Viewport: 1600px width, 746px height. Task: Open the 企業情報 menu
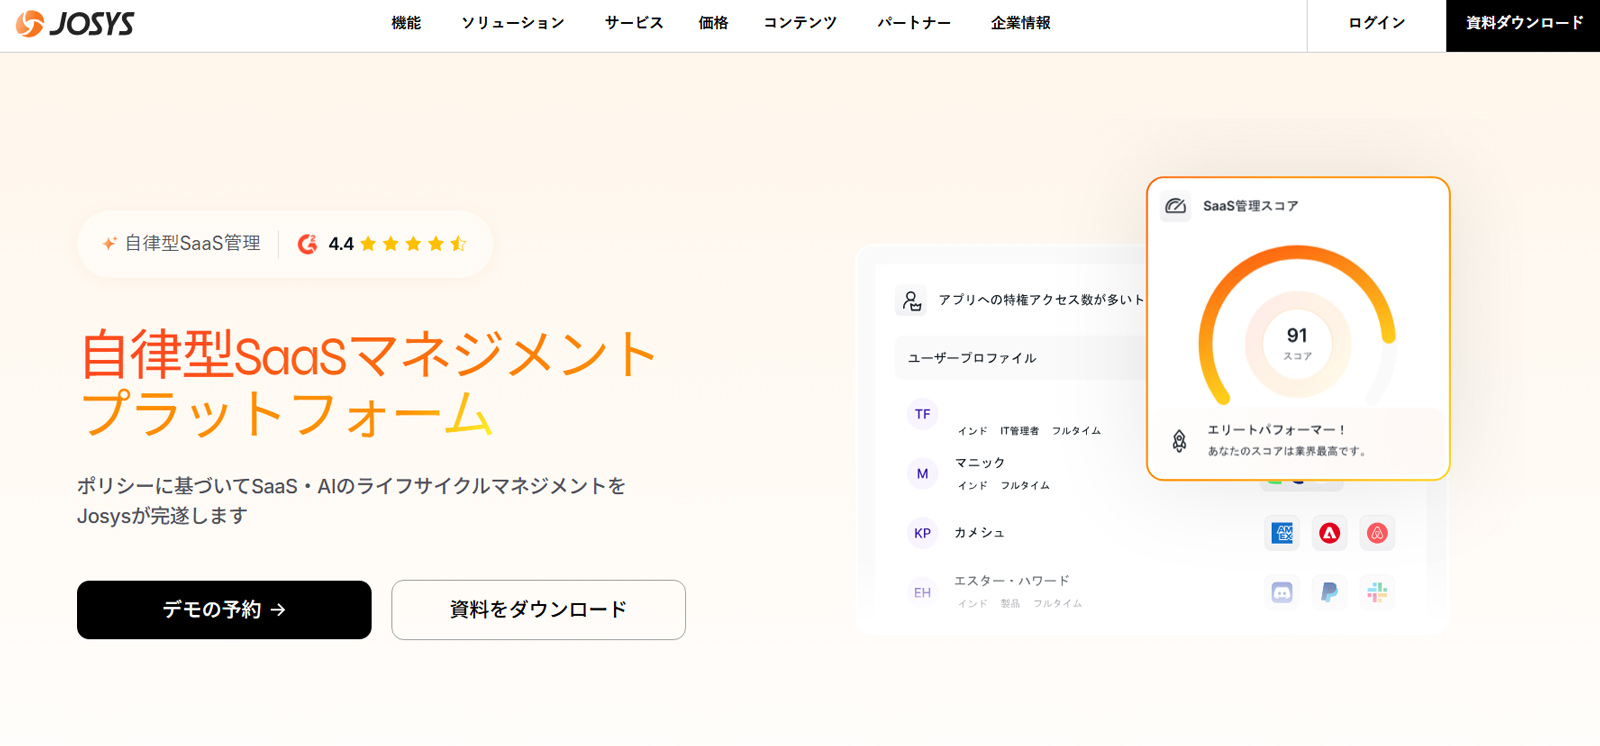pyautogui.click(x=1021, y=23)
